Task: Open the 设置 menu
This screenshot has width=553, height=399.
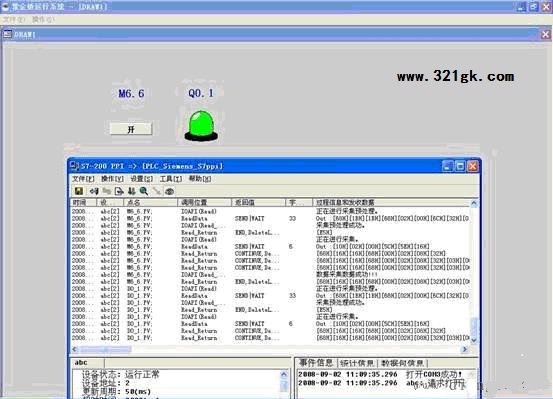Action: tap(142, 179)
